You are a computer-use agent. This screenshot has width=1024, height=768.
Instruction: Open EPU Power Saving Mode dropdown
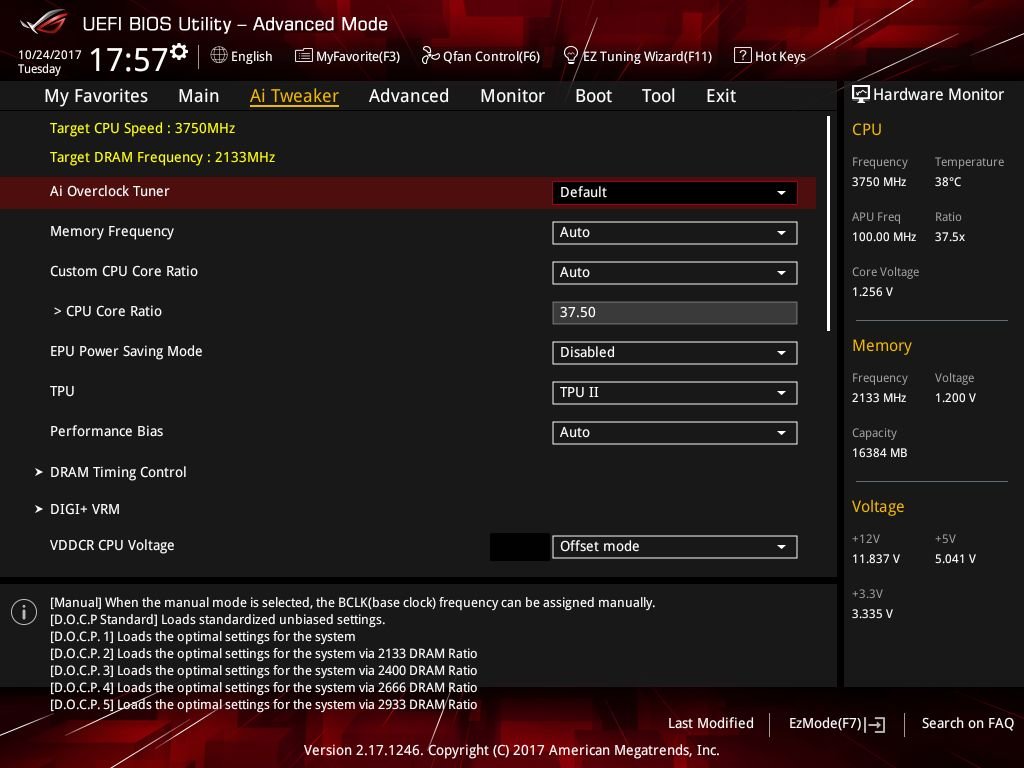point(674,353)
